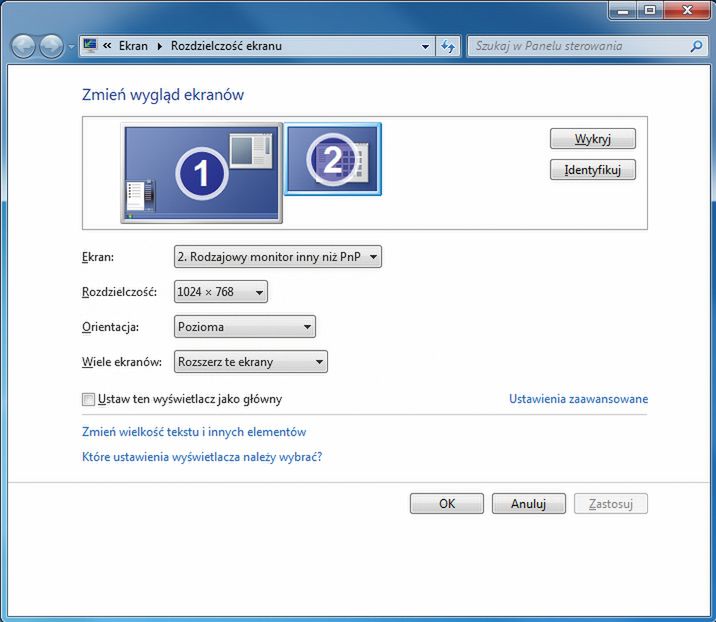Minimize the window
Screen dimensions: 716x622
point(623,10)
